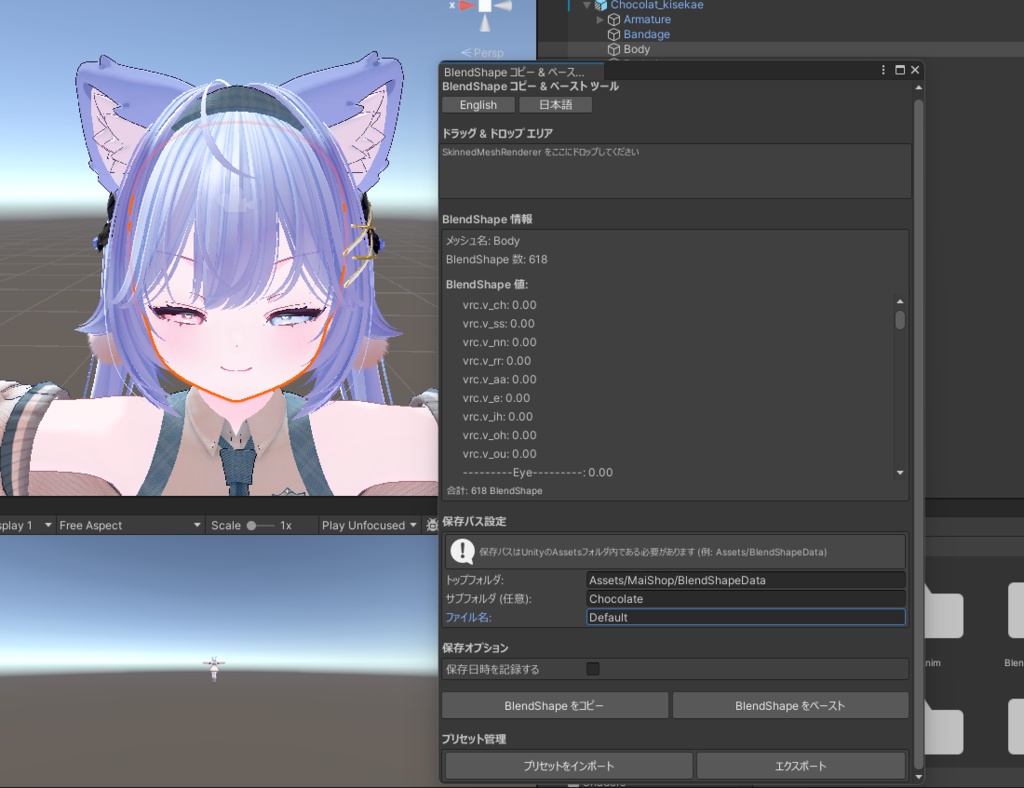Click the Chocolat_kisekae prefab icon
The height and width of the screenshot is (788, 1024).
tap(600, 5)
